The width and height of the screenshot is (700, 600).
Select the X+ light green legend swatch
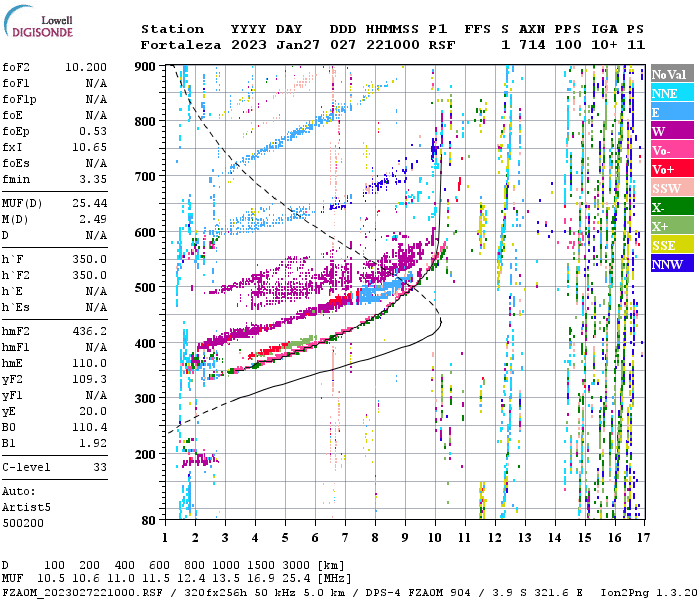pyautogui.click(x=672, y=225)
